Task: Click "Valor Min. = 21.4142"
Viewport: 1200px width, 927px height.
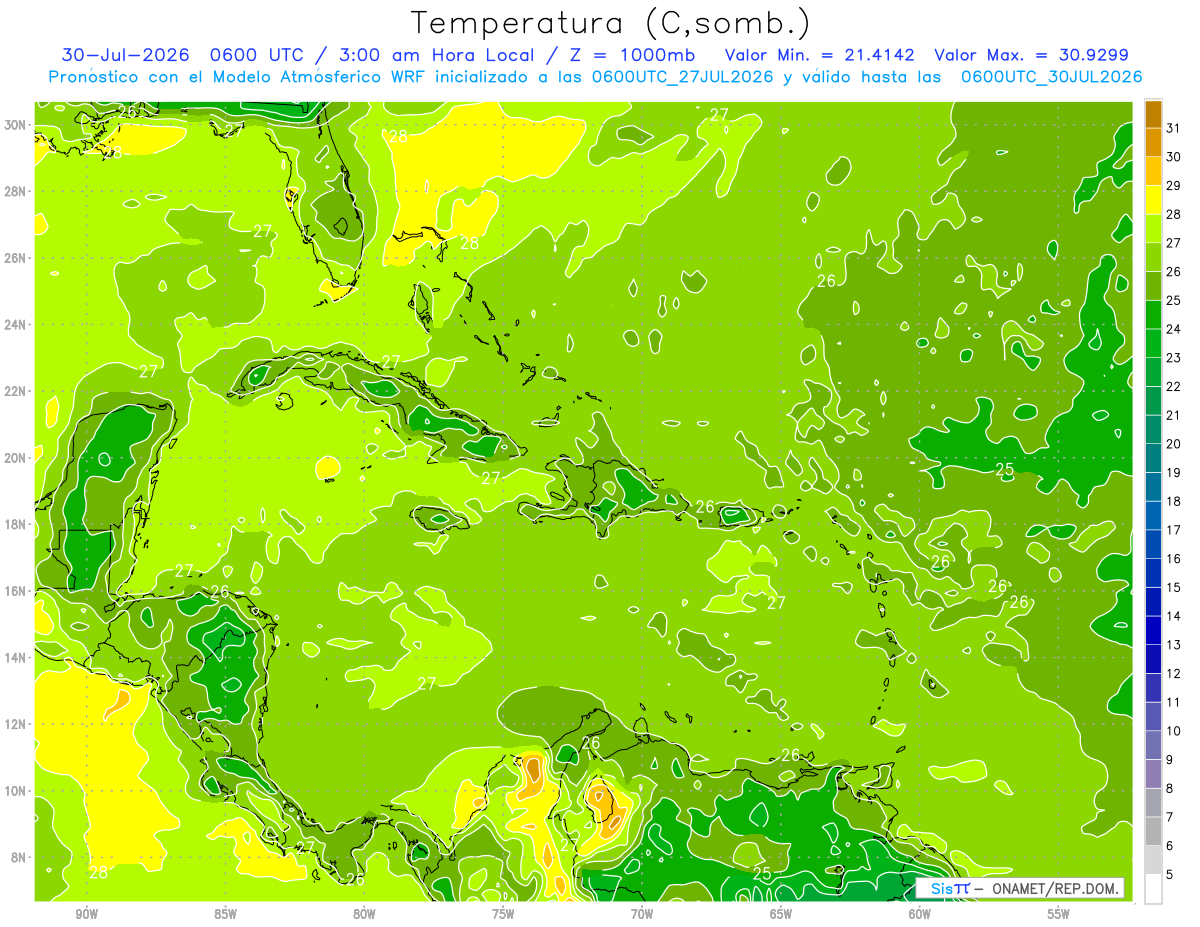Action: tap(820, 54)
